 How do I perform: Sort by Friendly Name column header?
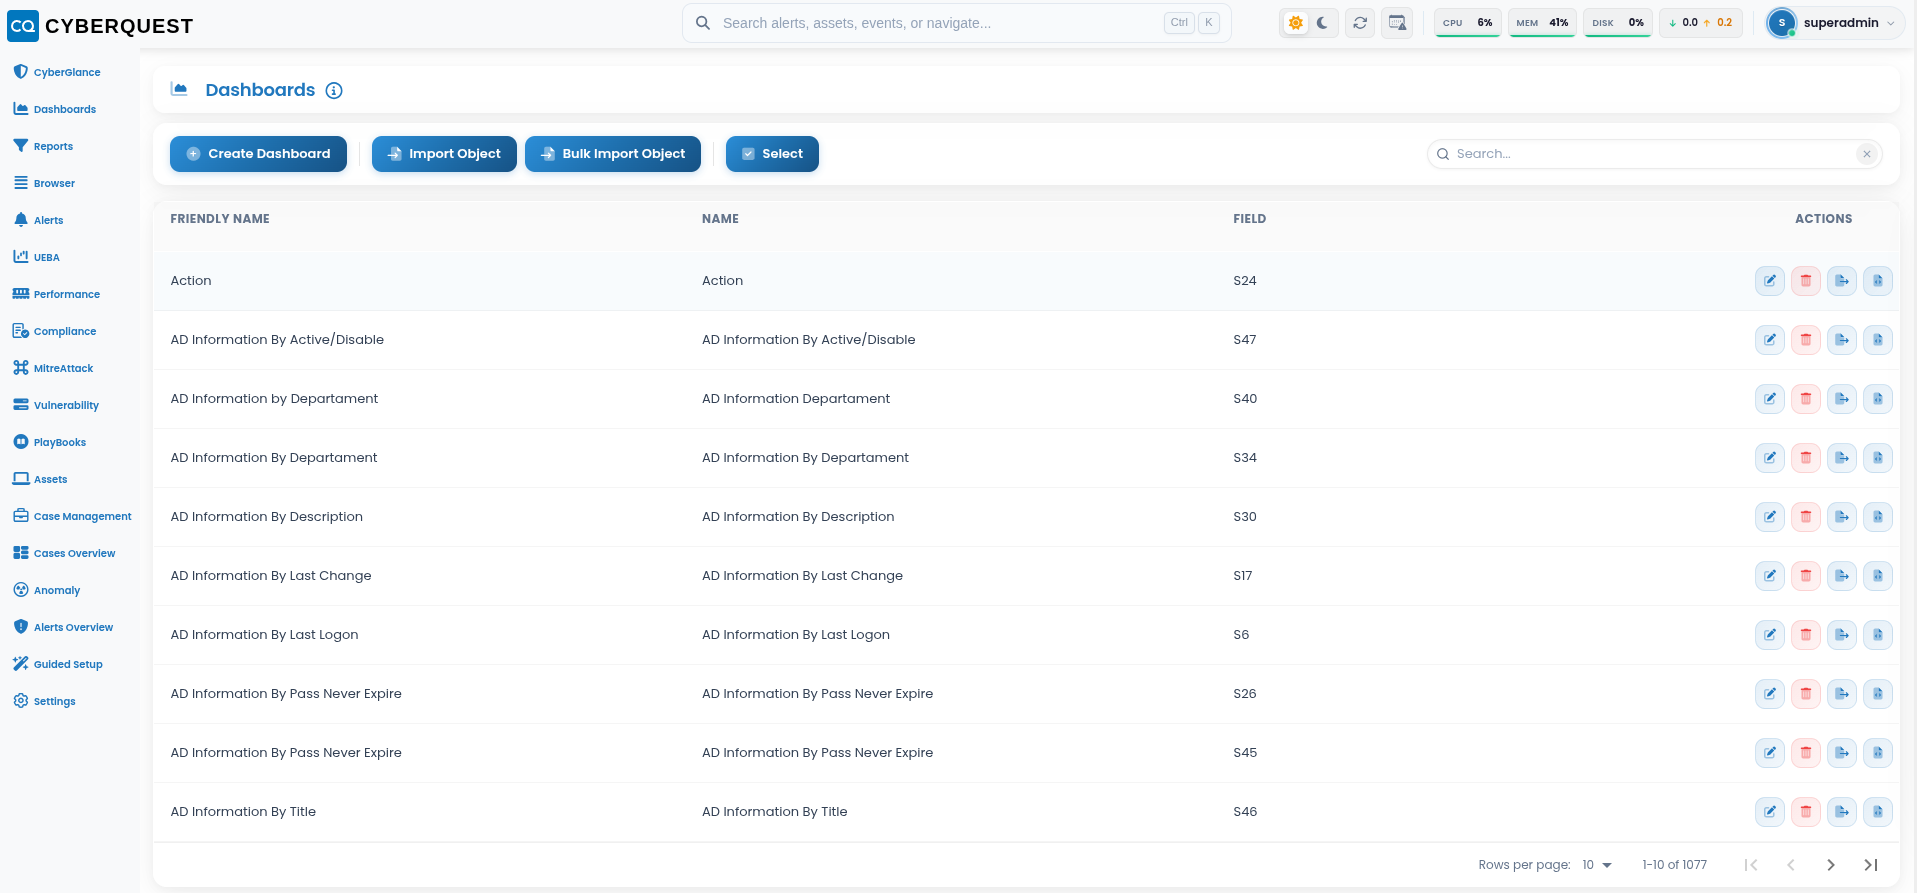[220, 219]
